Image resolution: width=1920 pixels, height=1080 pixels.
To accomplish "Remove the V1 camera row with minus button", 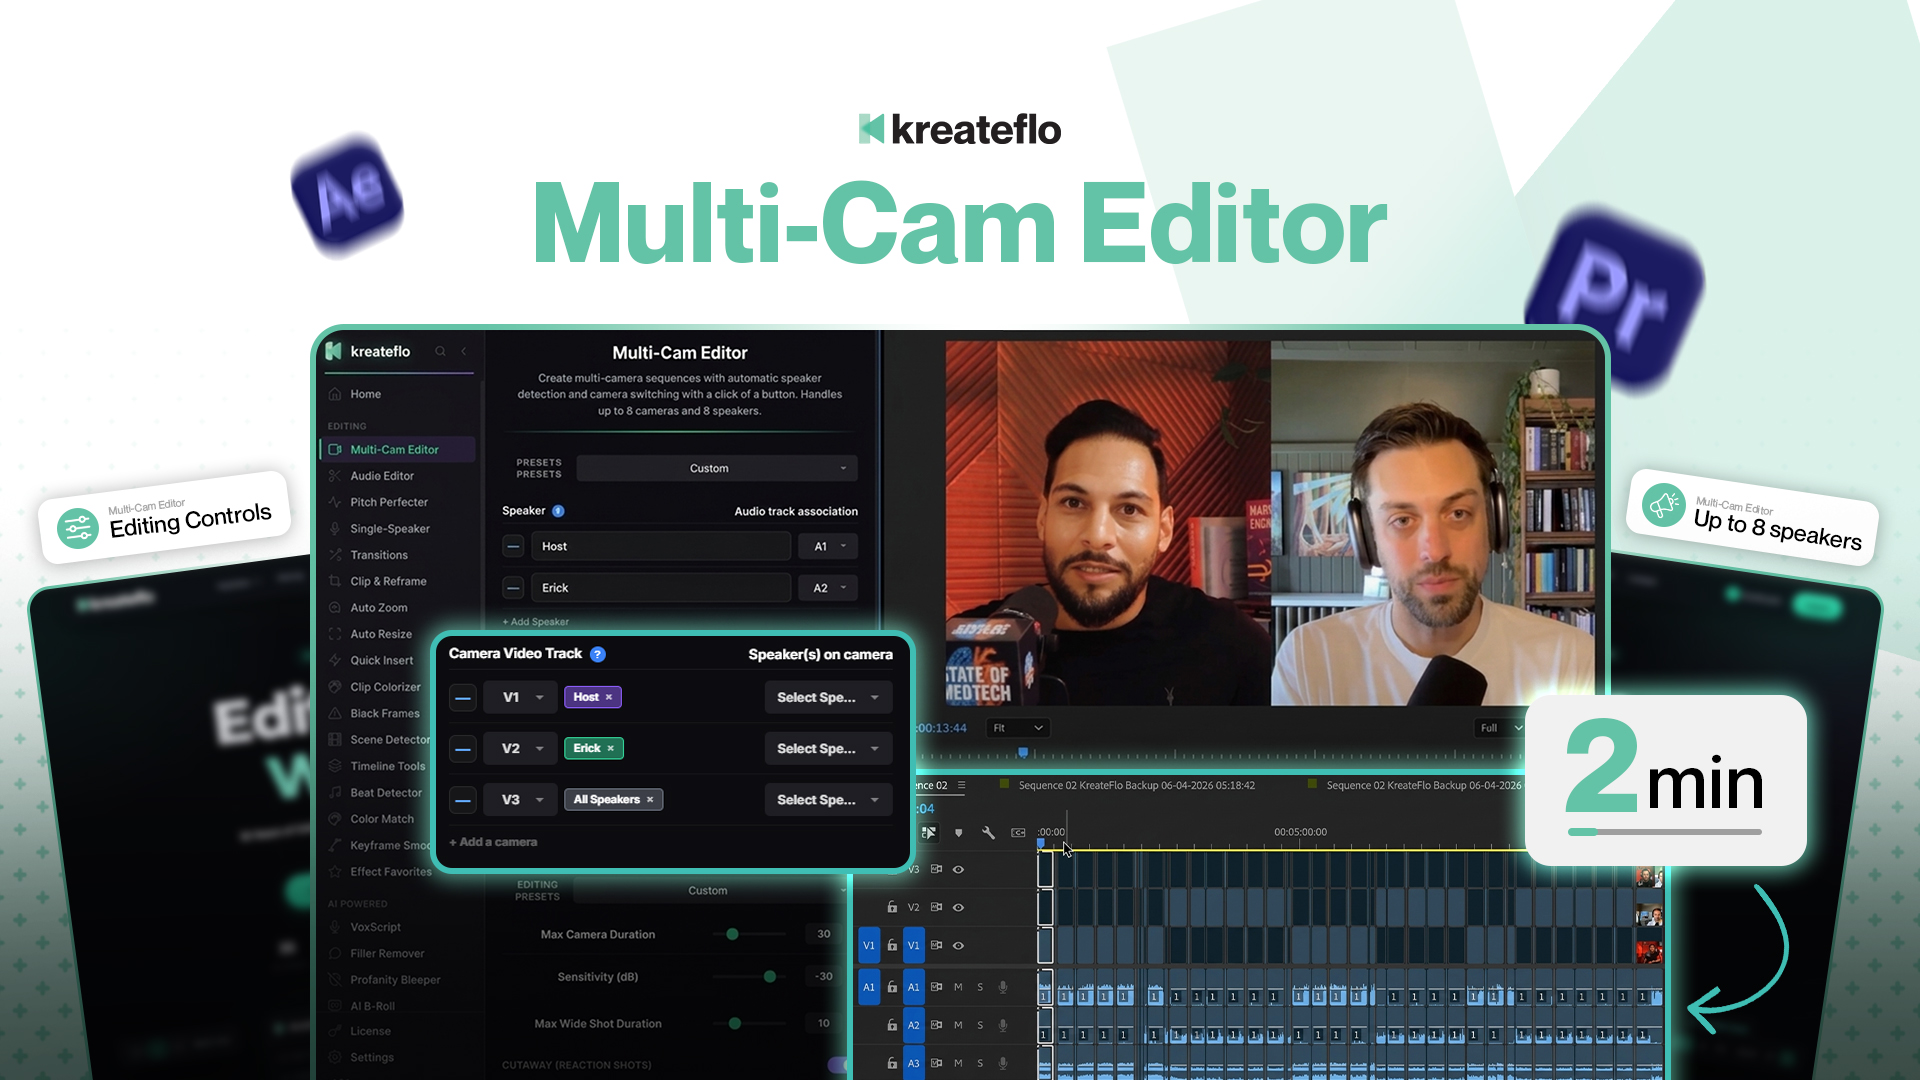I will [462, 697].
